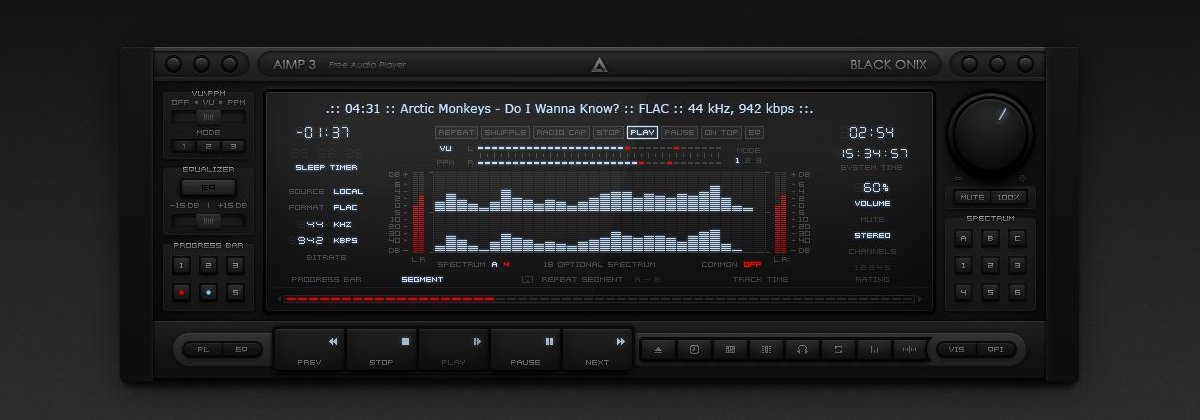Select spectrum type A

(963, 238)
